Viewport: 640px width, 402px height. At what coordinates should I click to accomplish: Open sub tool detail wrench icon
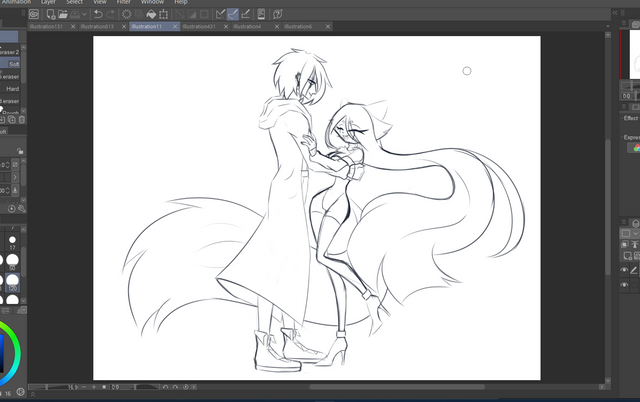tap(22, 209)
